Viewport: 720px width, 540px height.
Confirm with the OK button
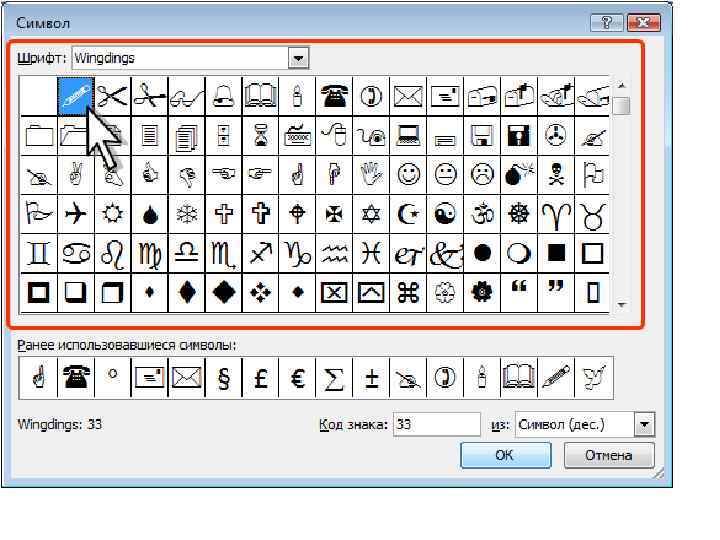click(x=506, y=455)
